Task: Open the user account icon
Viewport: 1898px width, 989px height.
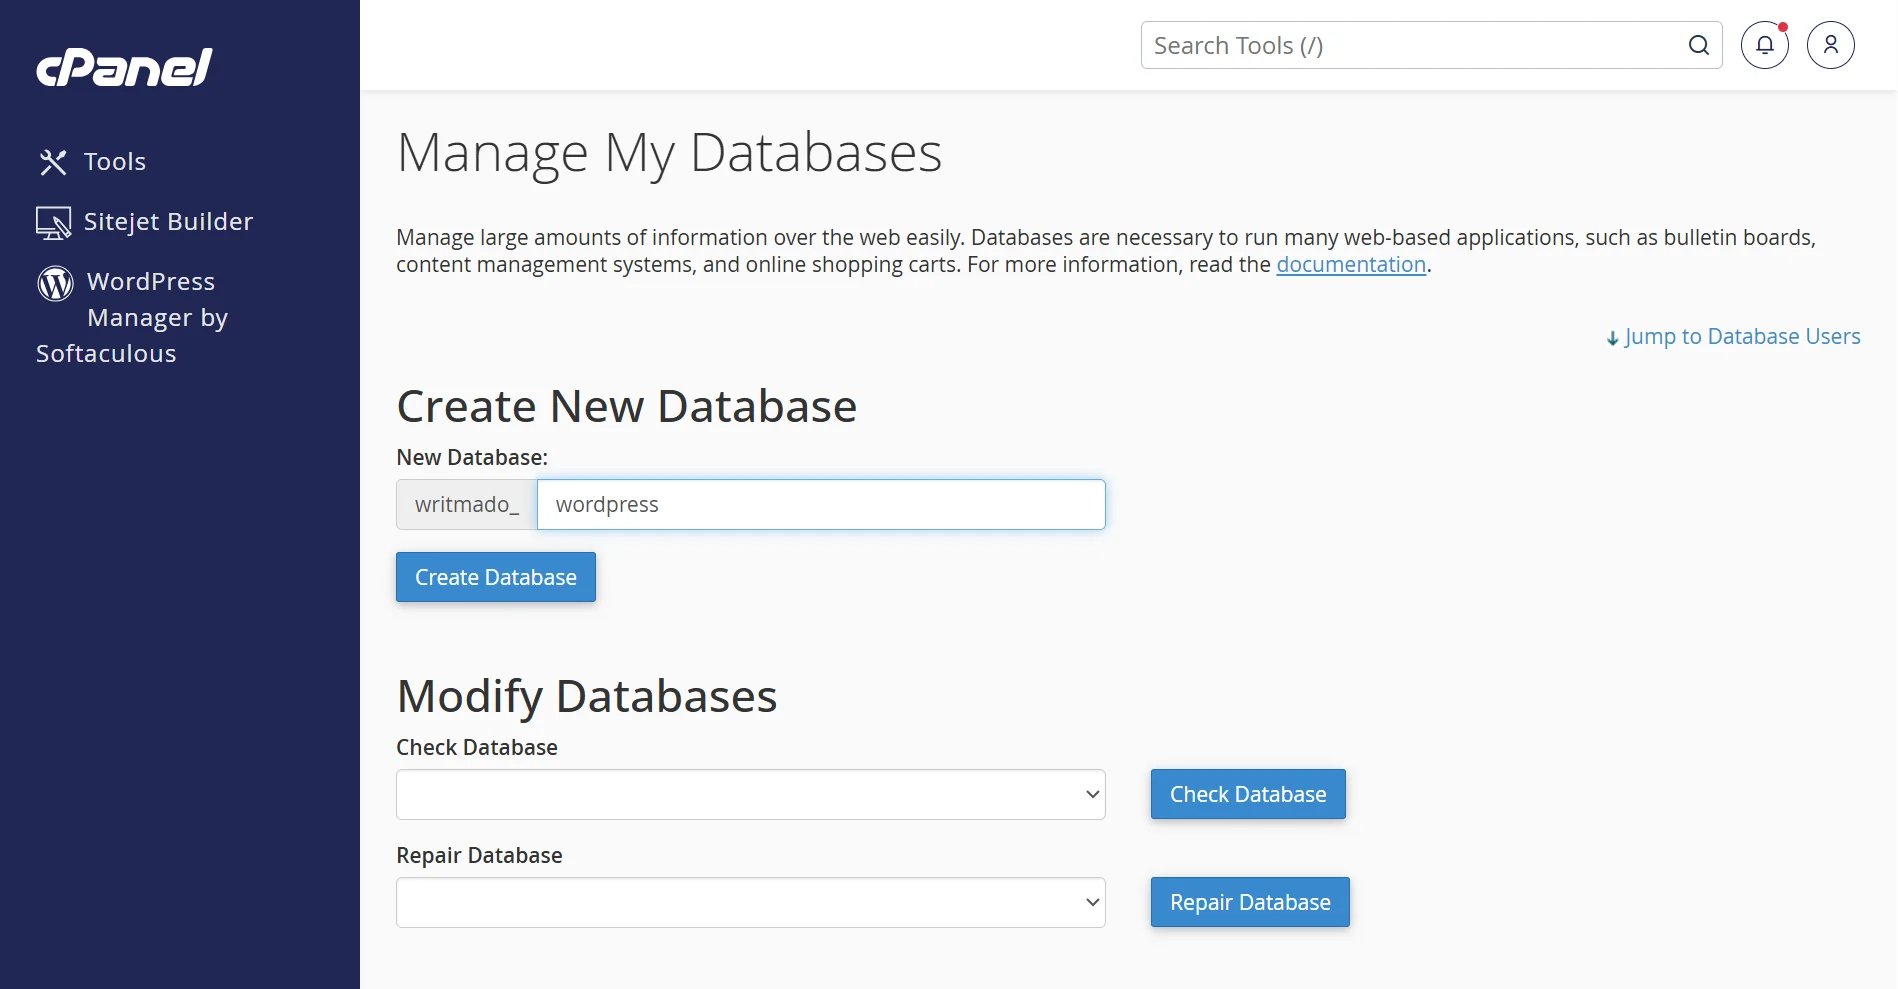Action: (1831, 45)
